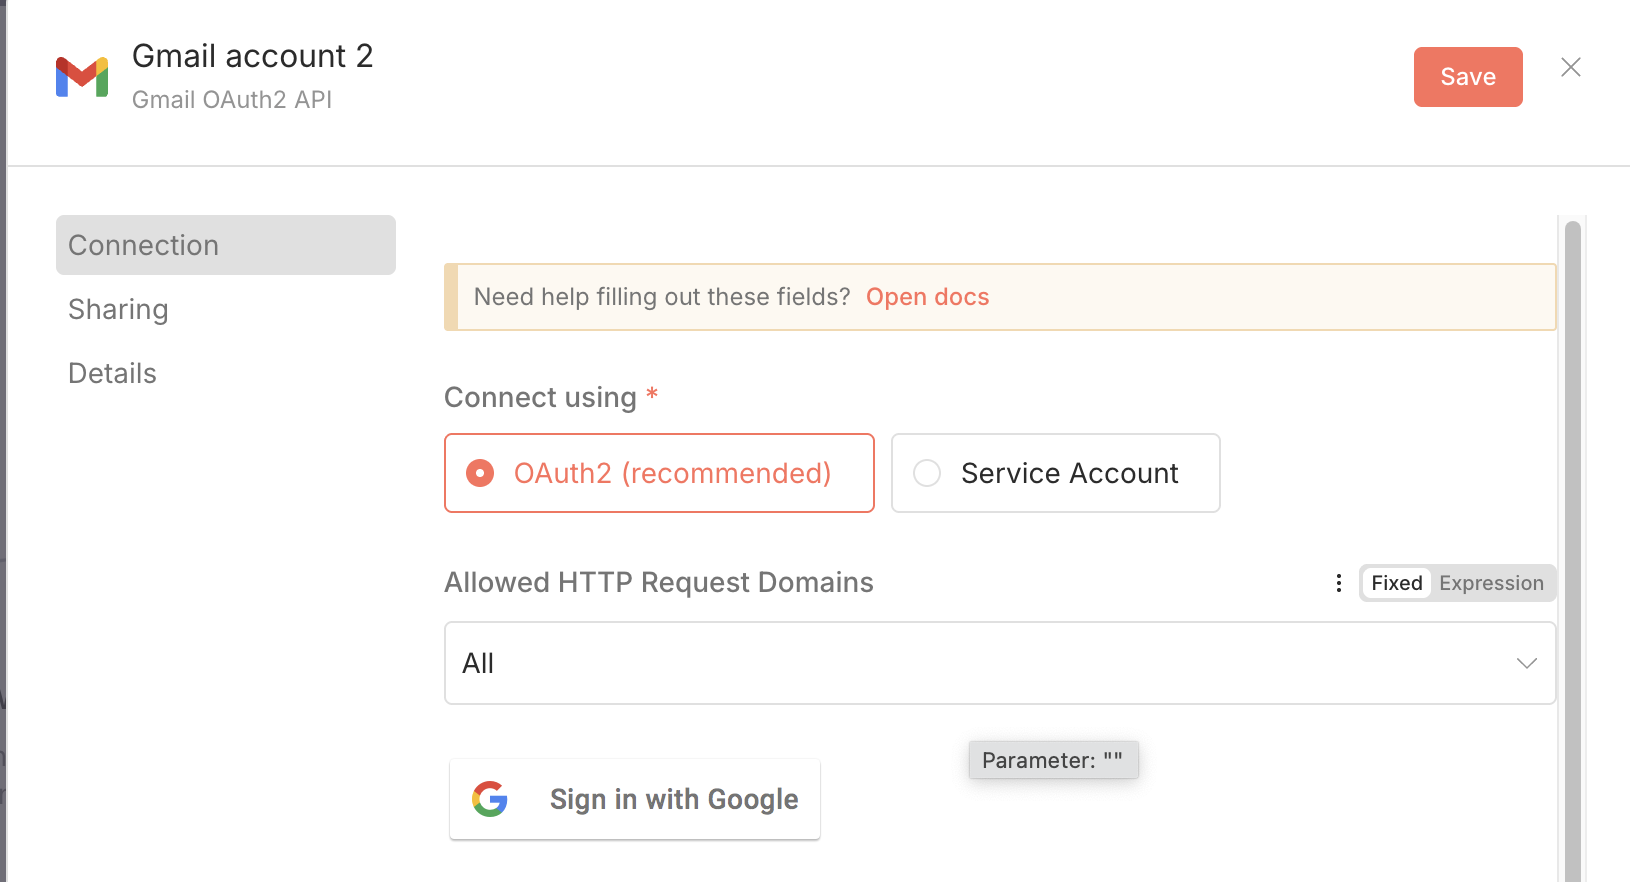Switch parameter mode to Expression
This screenshot has width=1630, height=882.
click(x=1491, y=583)
